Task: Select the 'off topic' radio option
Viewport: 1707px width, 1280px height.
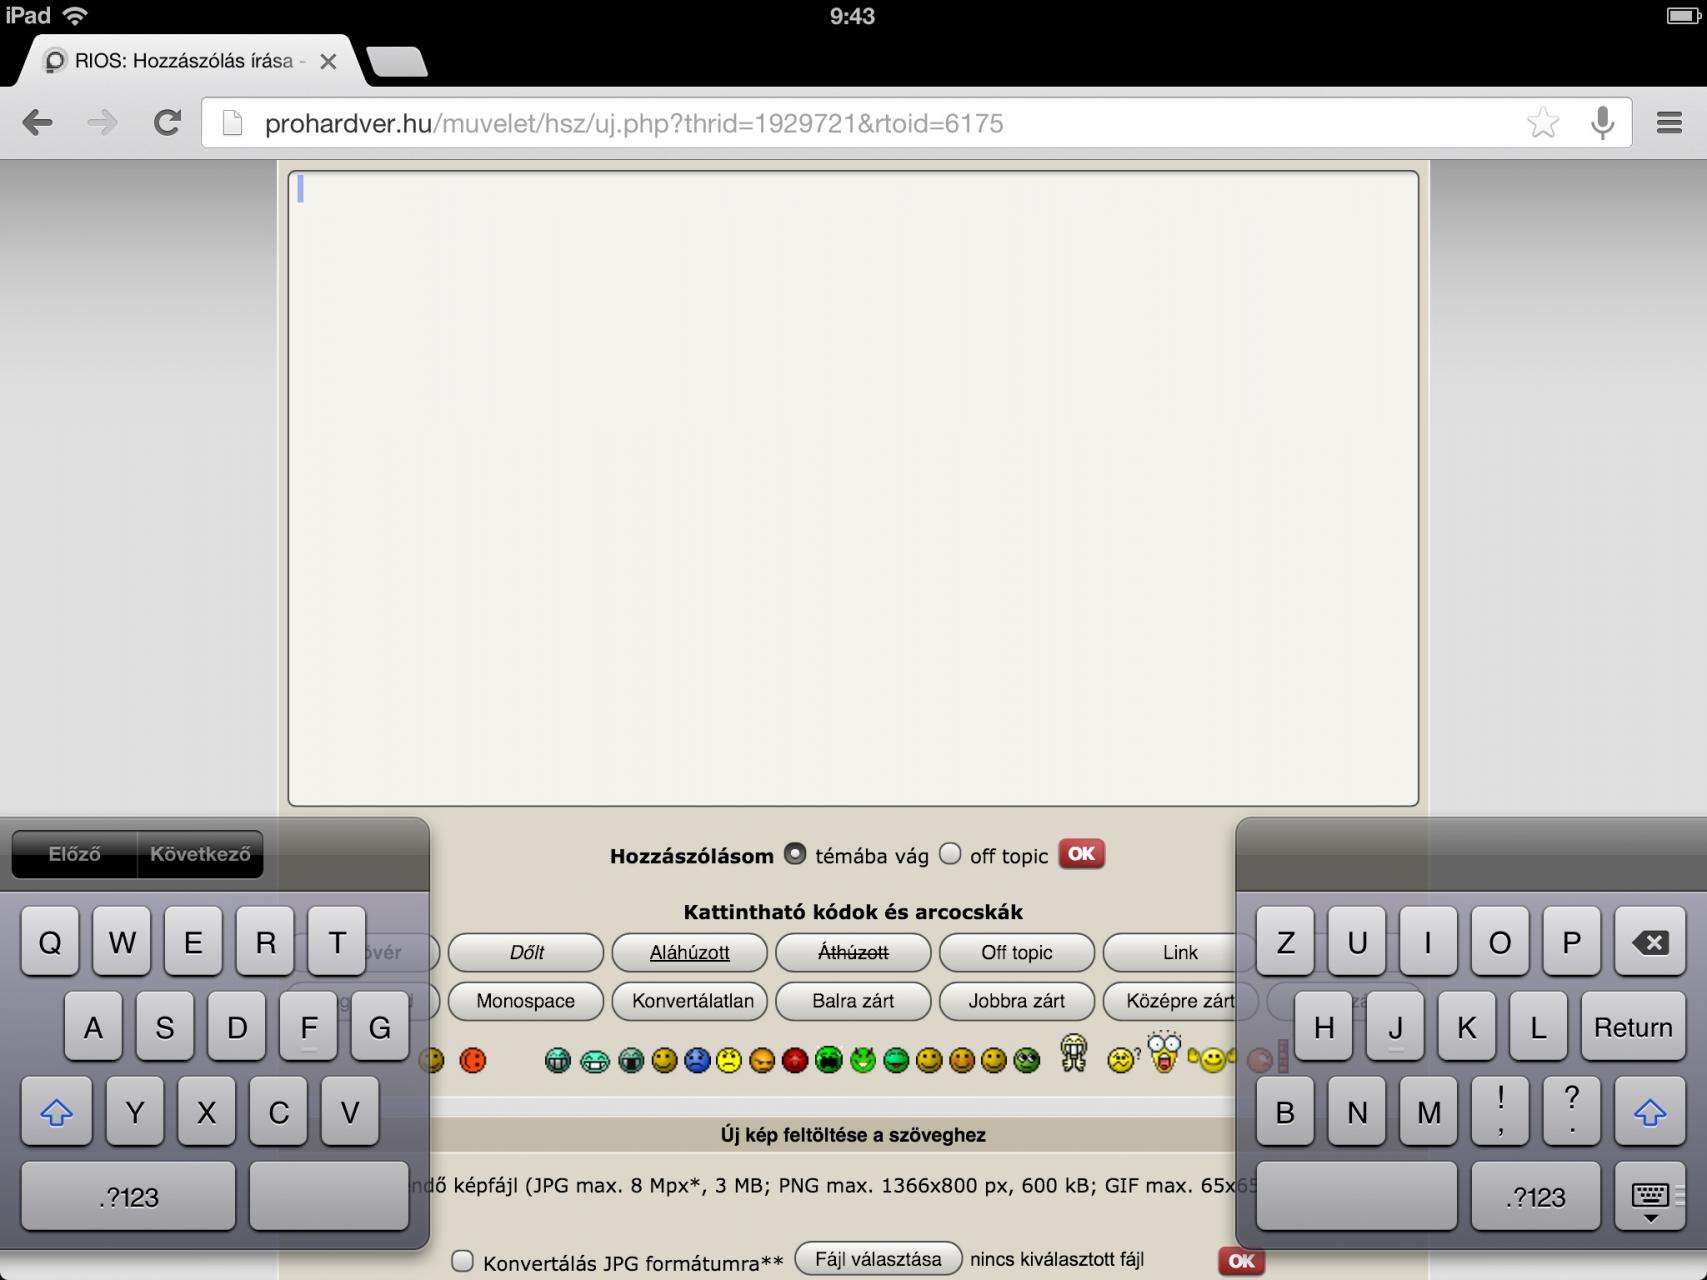Action: point(950,854)
